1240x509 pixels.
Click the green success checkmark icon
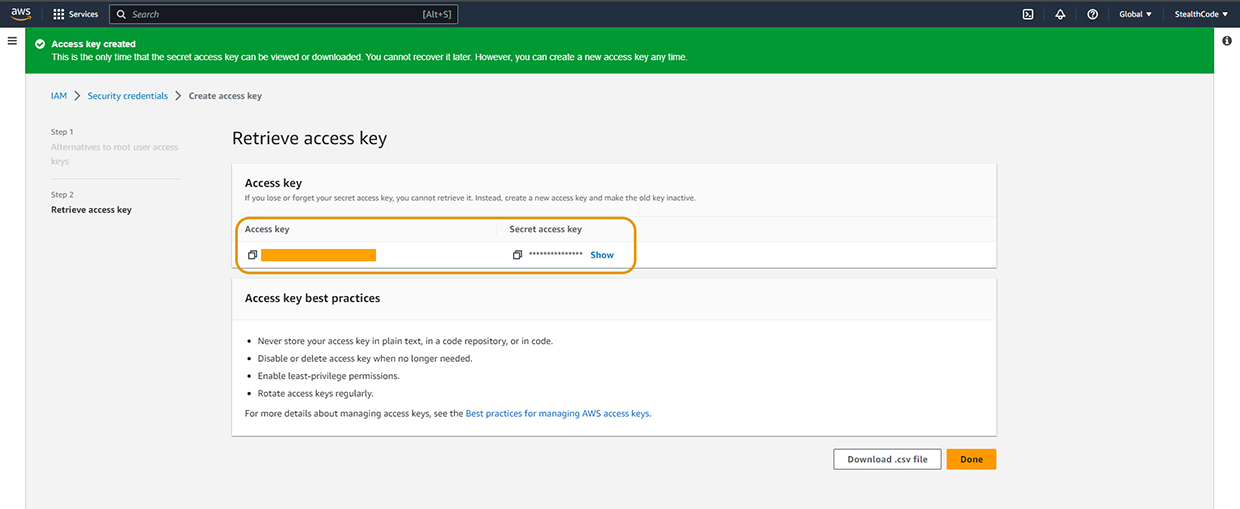click(40, 44)
